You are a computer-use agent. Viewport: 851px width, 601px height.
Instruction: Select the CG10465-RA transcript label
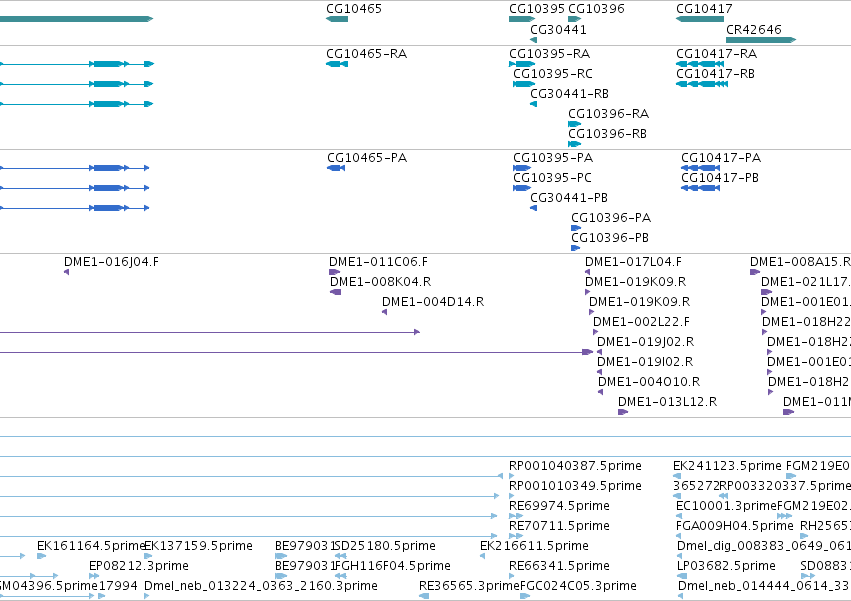coord(366,54)
